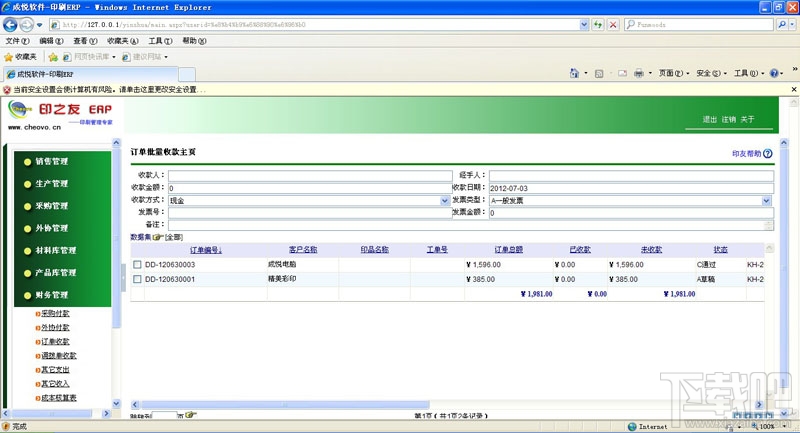The width and height of the screenshot is (800, 433).
Task: Click the hand icon next to 数据集
Action: click(x=158, y=237)
